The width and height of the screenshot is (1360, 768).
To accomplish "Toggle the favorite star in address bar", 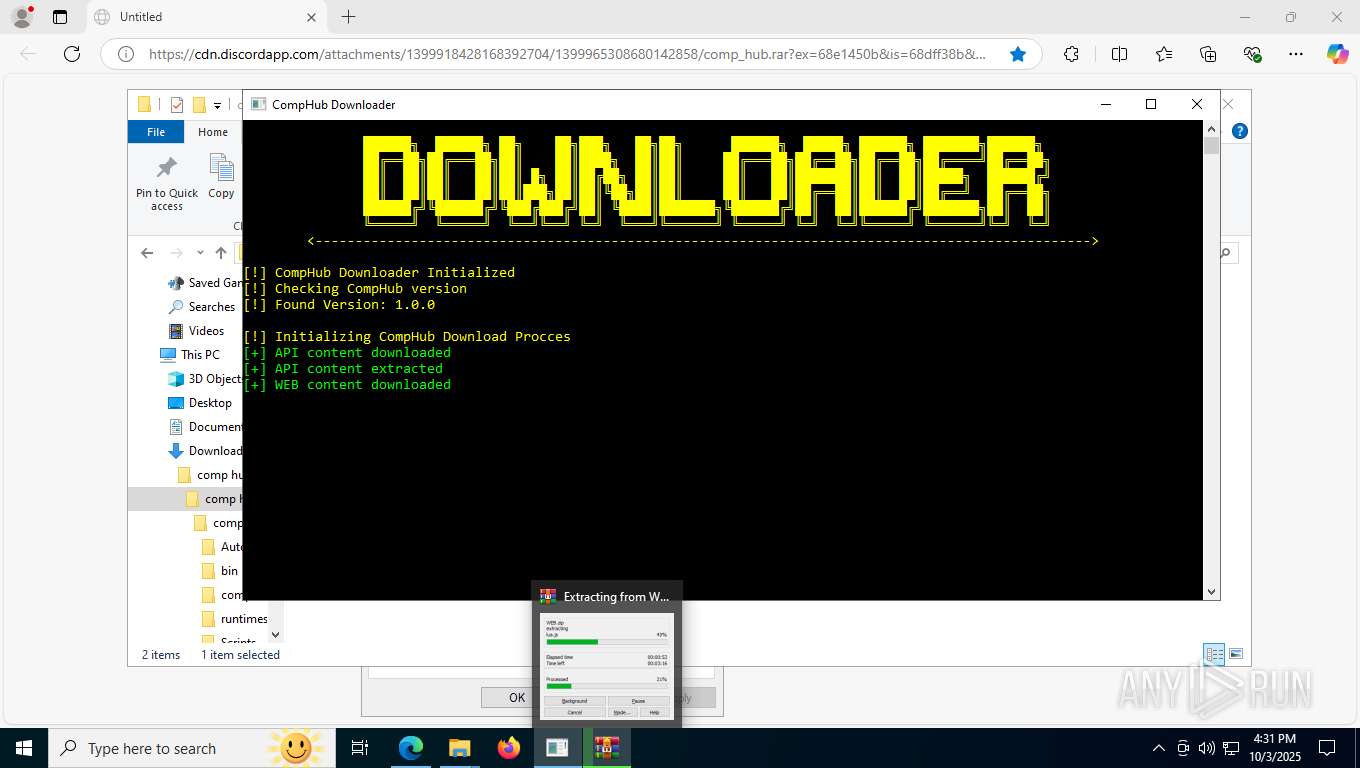I will 1018,54.
